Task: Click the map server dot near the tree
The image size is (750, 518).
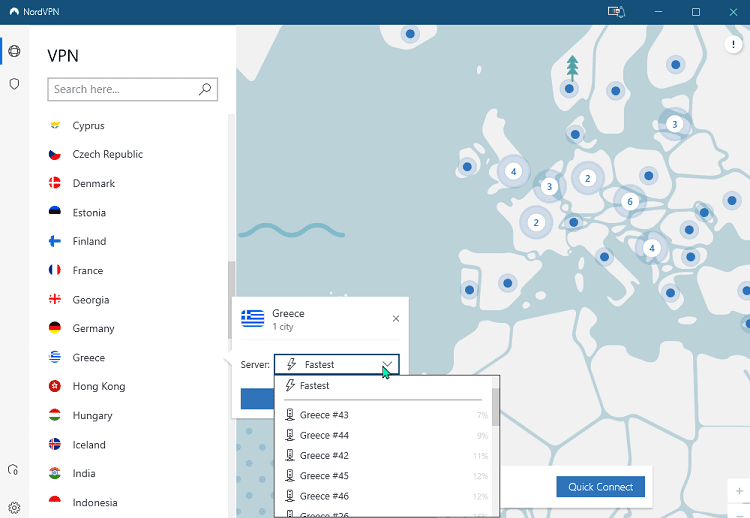Action: (569, 88)
